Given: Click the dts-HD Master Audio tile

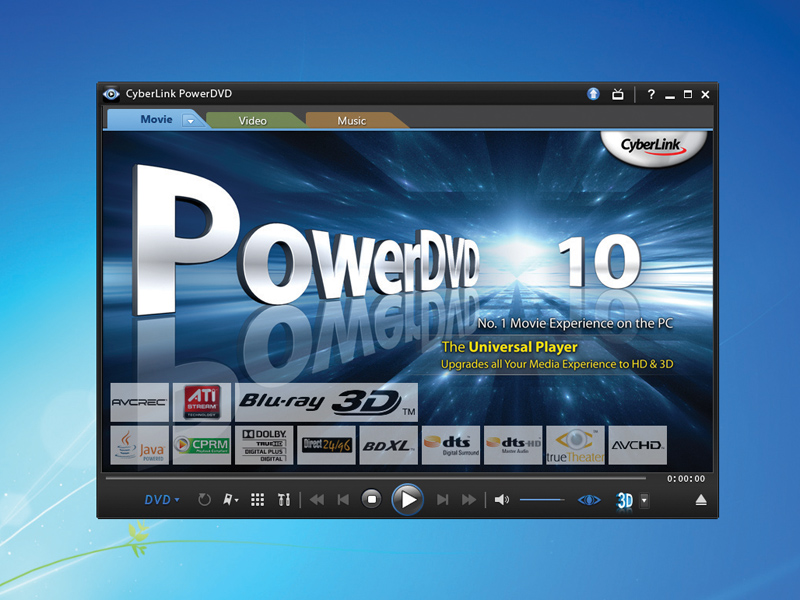Looking at the screenshot, I should (x=513, y=445).
